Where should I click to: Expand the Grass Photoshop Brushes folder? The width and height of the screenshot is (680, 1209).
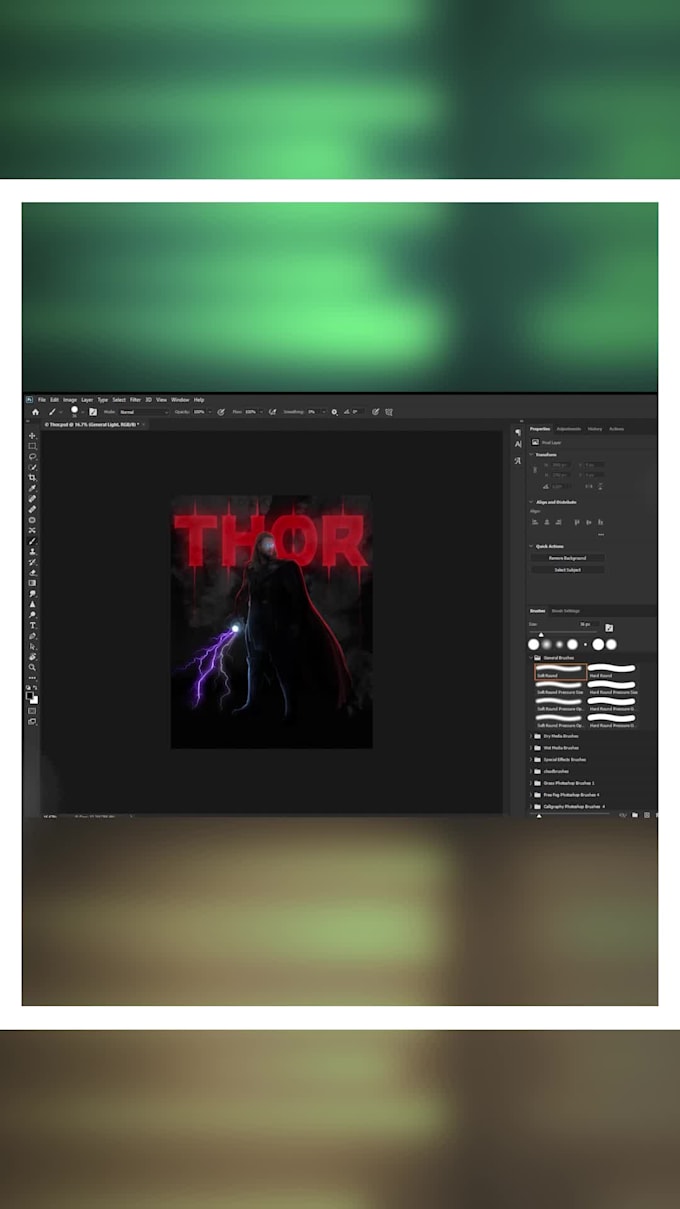pyautogui.click(x=530, y=783)
